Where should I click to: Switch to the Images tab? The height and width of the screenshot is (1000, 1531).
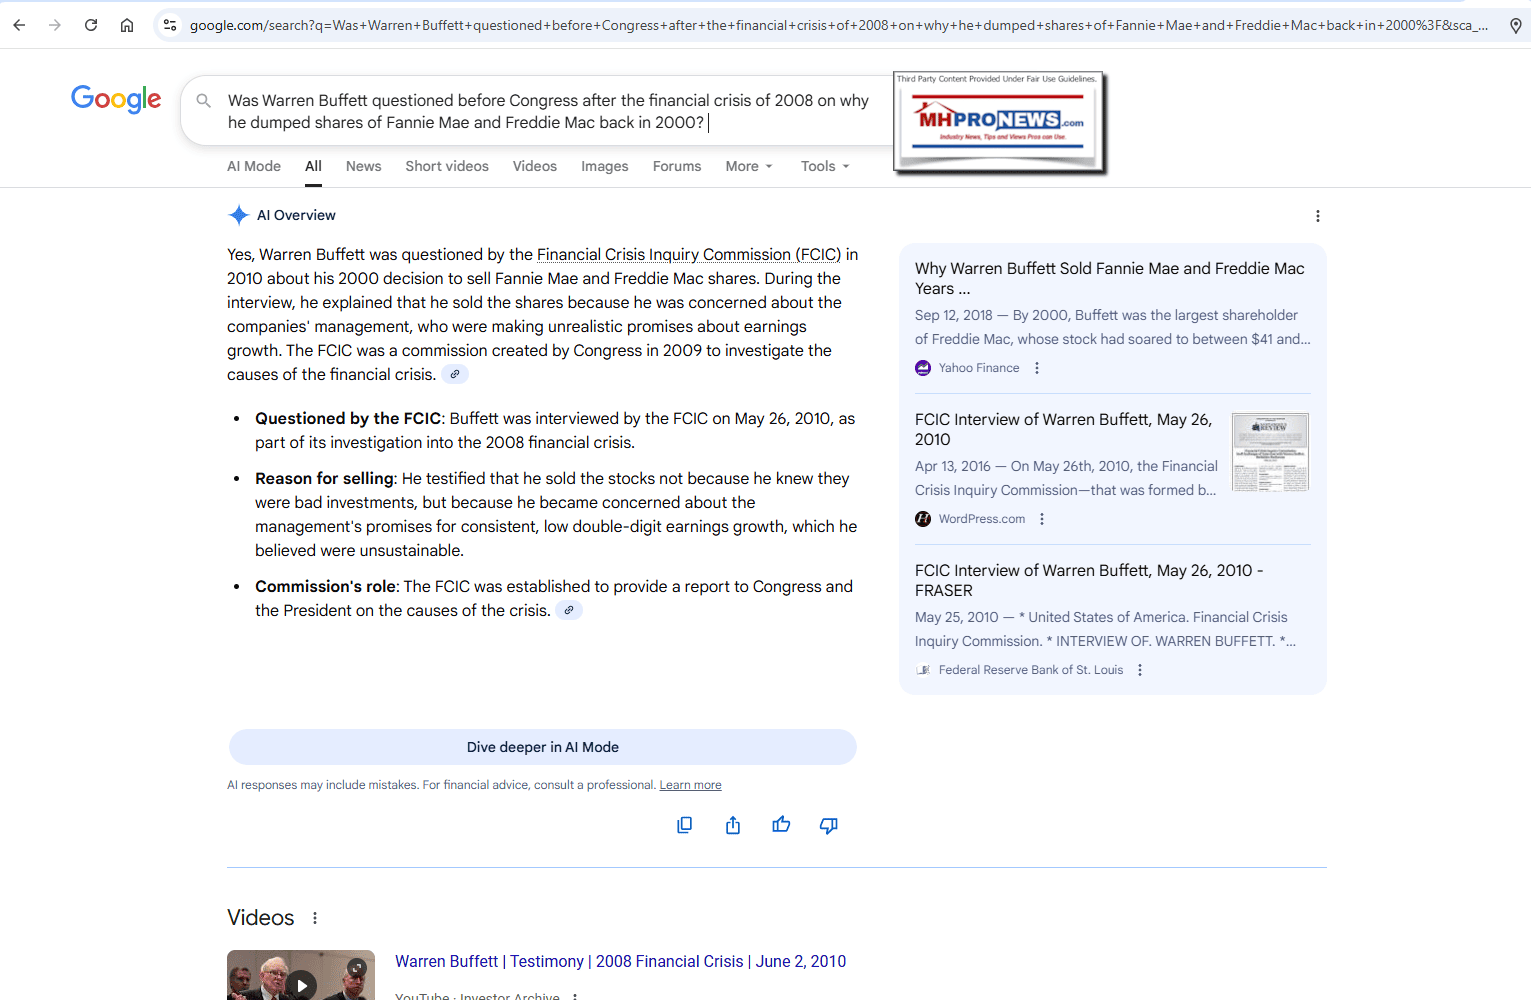(x=604, y=166)
